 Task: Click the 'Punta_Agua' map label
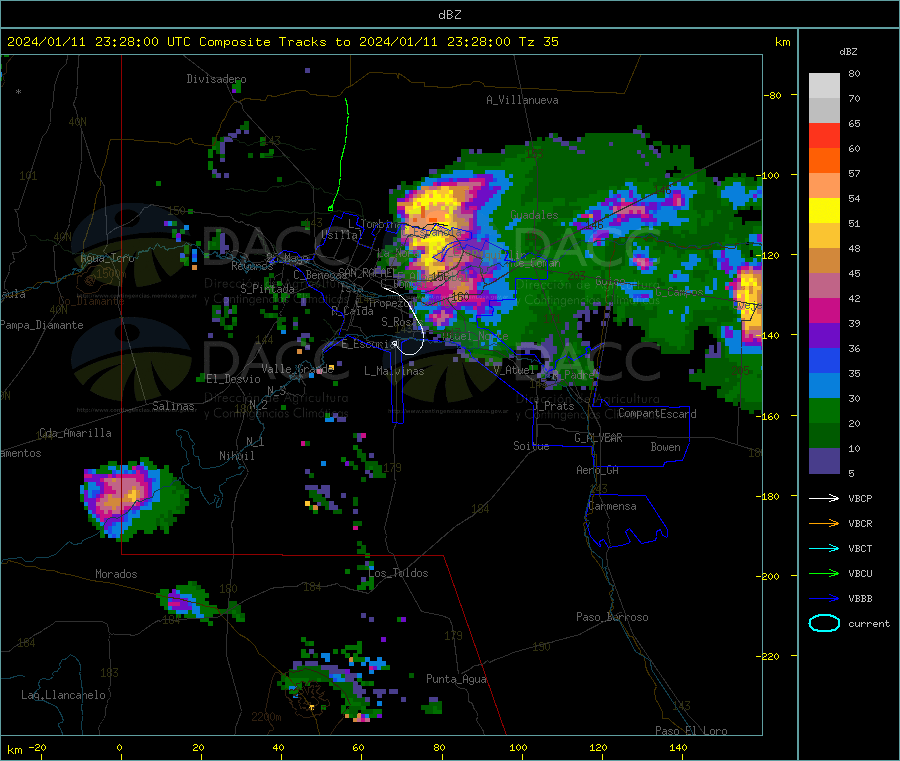click(x=456, y=680)
